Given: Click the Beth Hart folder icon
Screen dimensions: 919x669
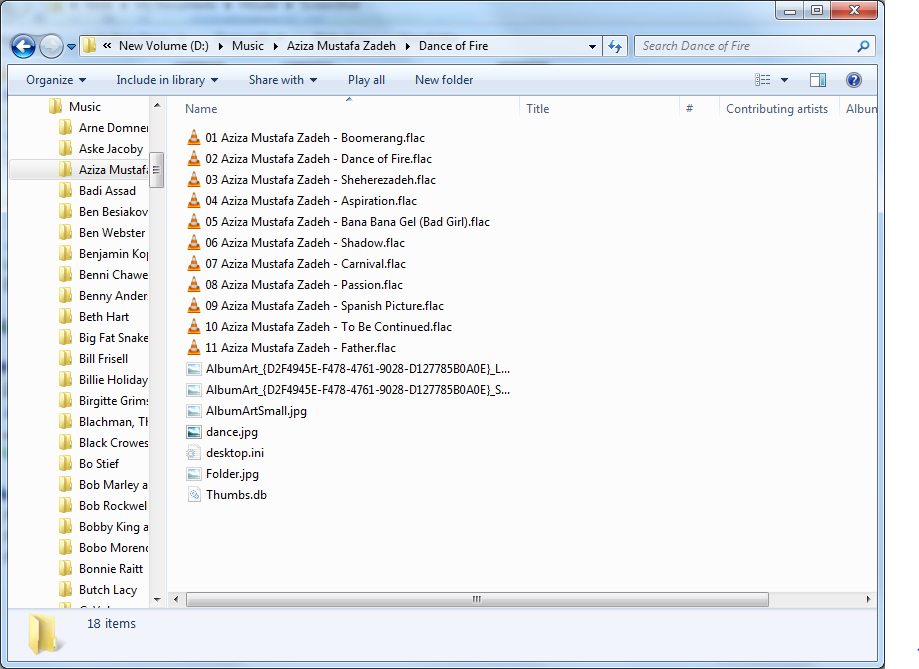Looking at the screenshot, I should [66, 317].
